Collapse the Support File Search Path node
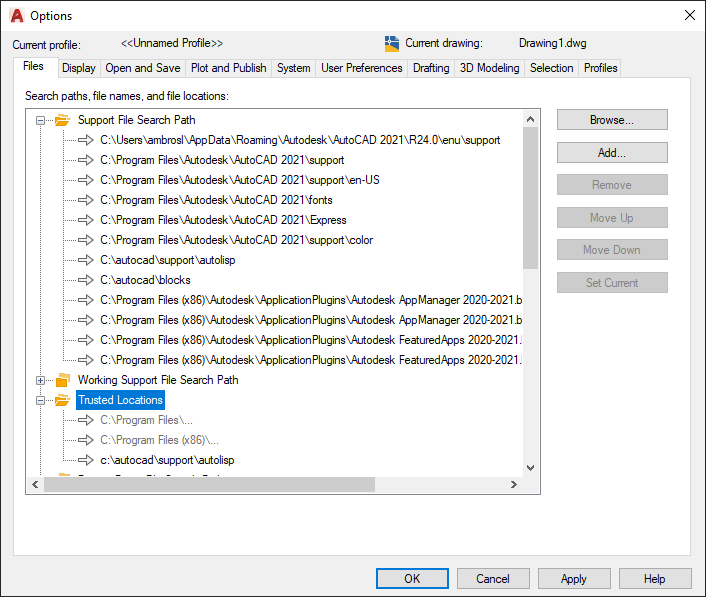The height and width of the screenshot is (597, 706). point(41,120)
